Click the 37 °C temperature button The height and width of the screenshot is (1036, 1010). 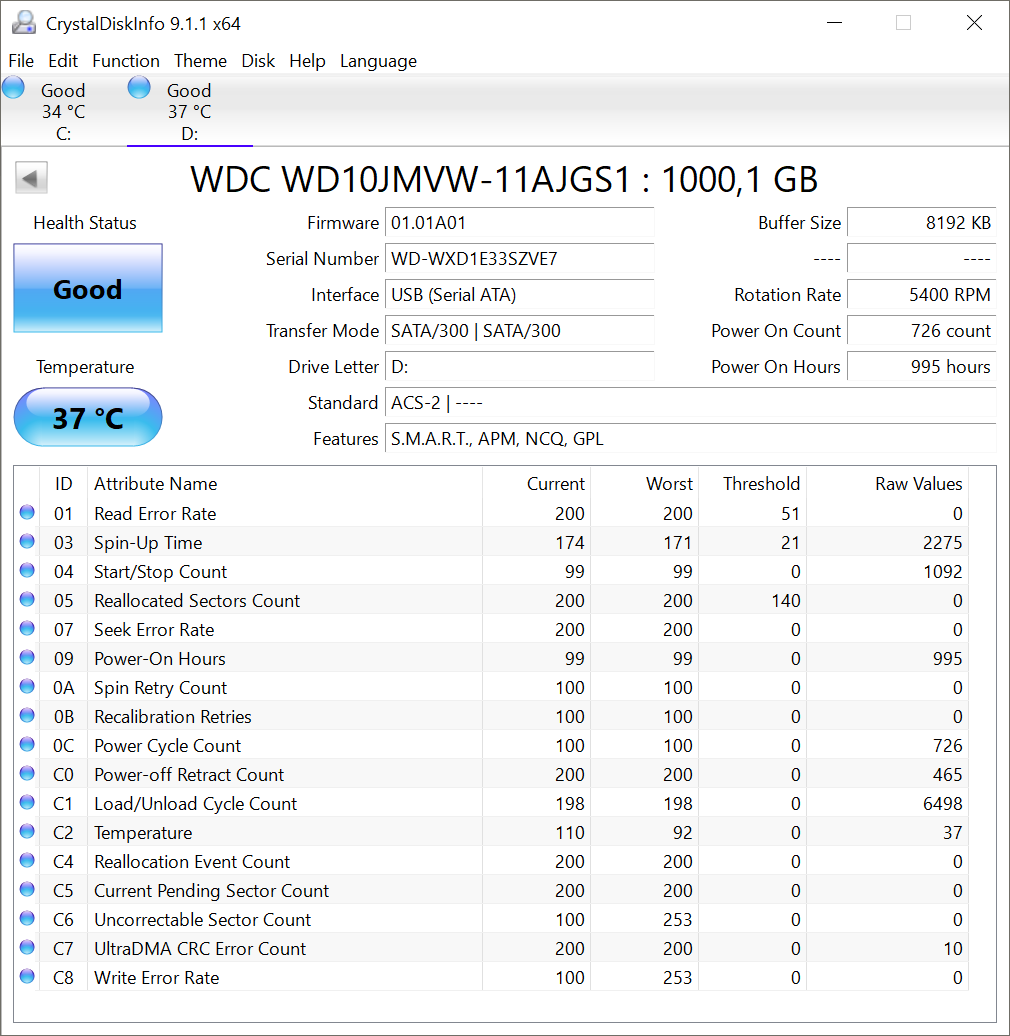[x=88, y=418]
